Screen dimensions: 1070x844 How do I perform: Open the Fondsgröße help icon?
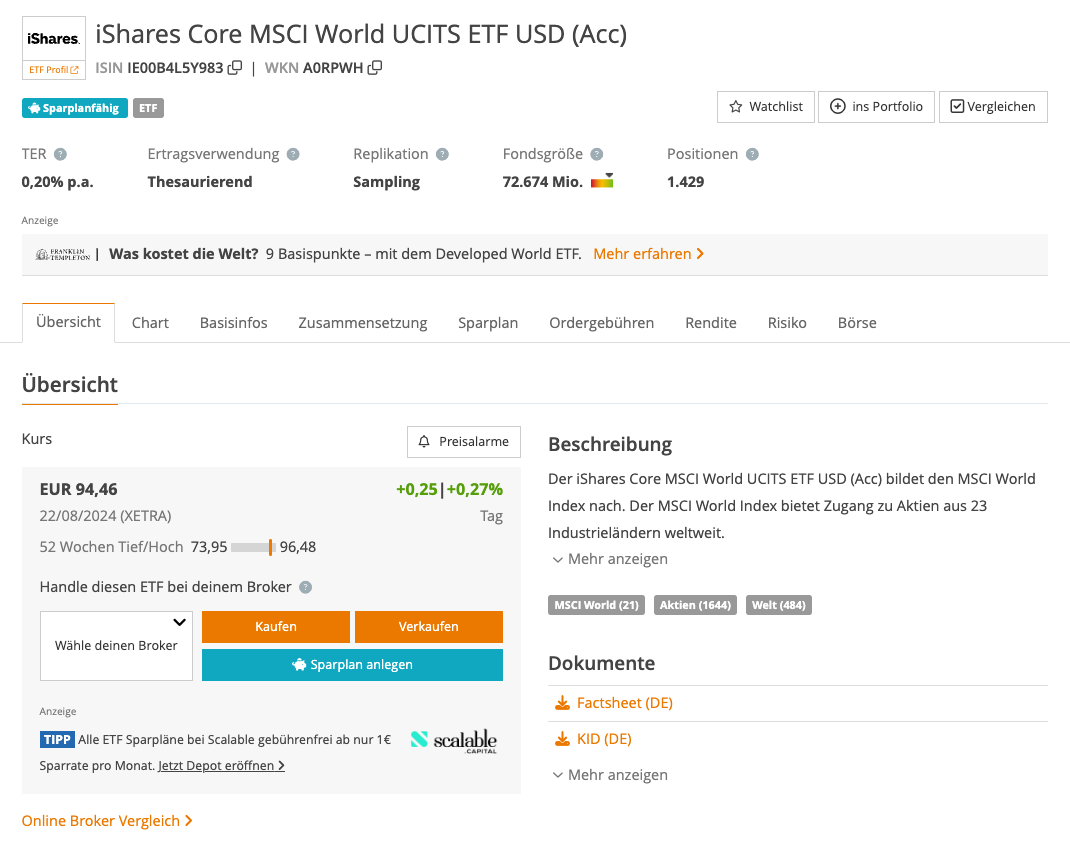pos(597,153)
